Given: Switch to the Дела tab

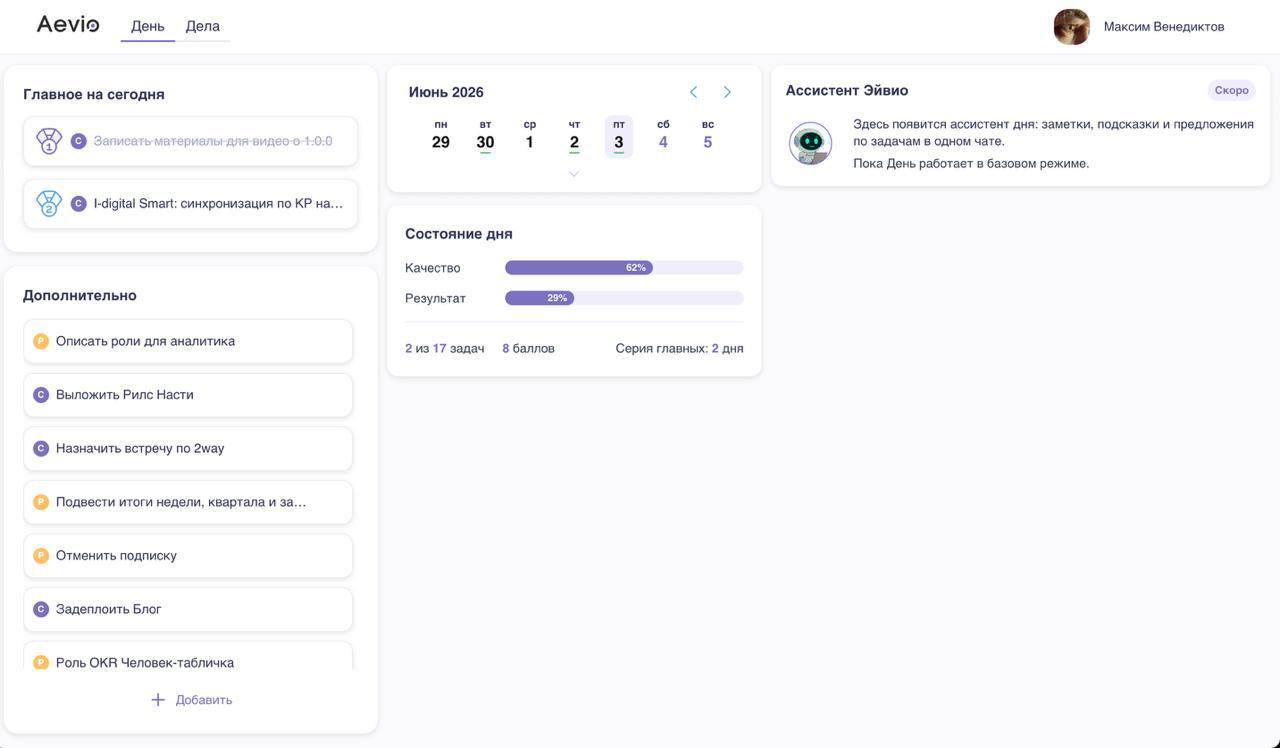Looking at the screenshot, I should [203, 26].
